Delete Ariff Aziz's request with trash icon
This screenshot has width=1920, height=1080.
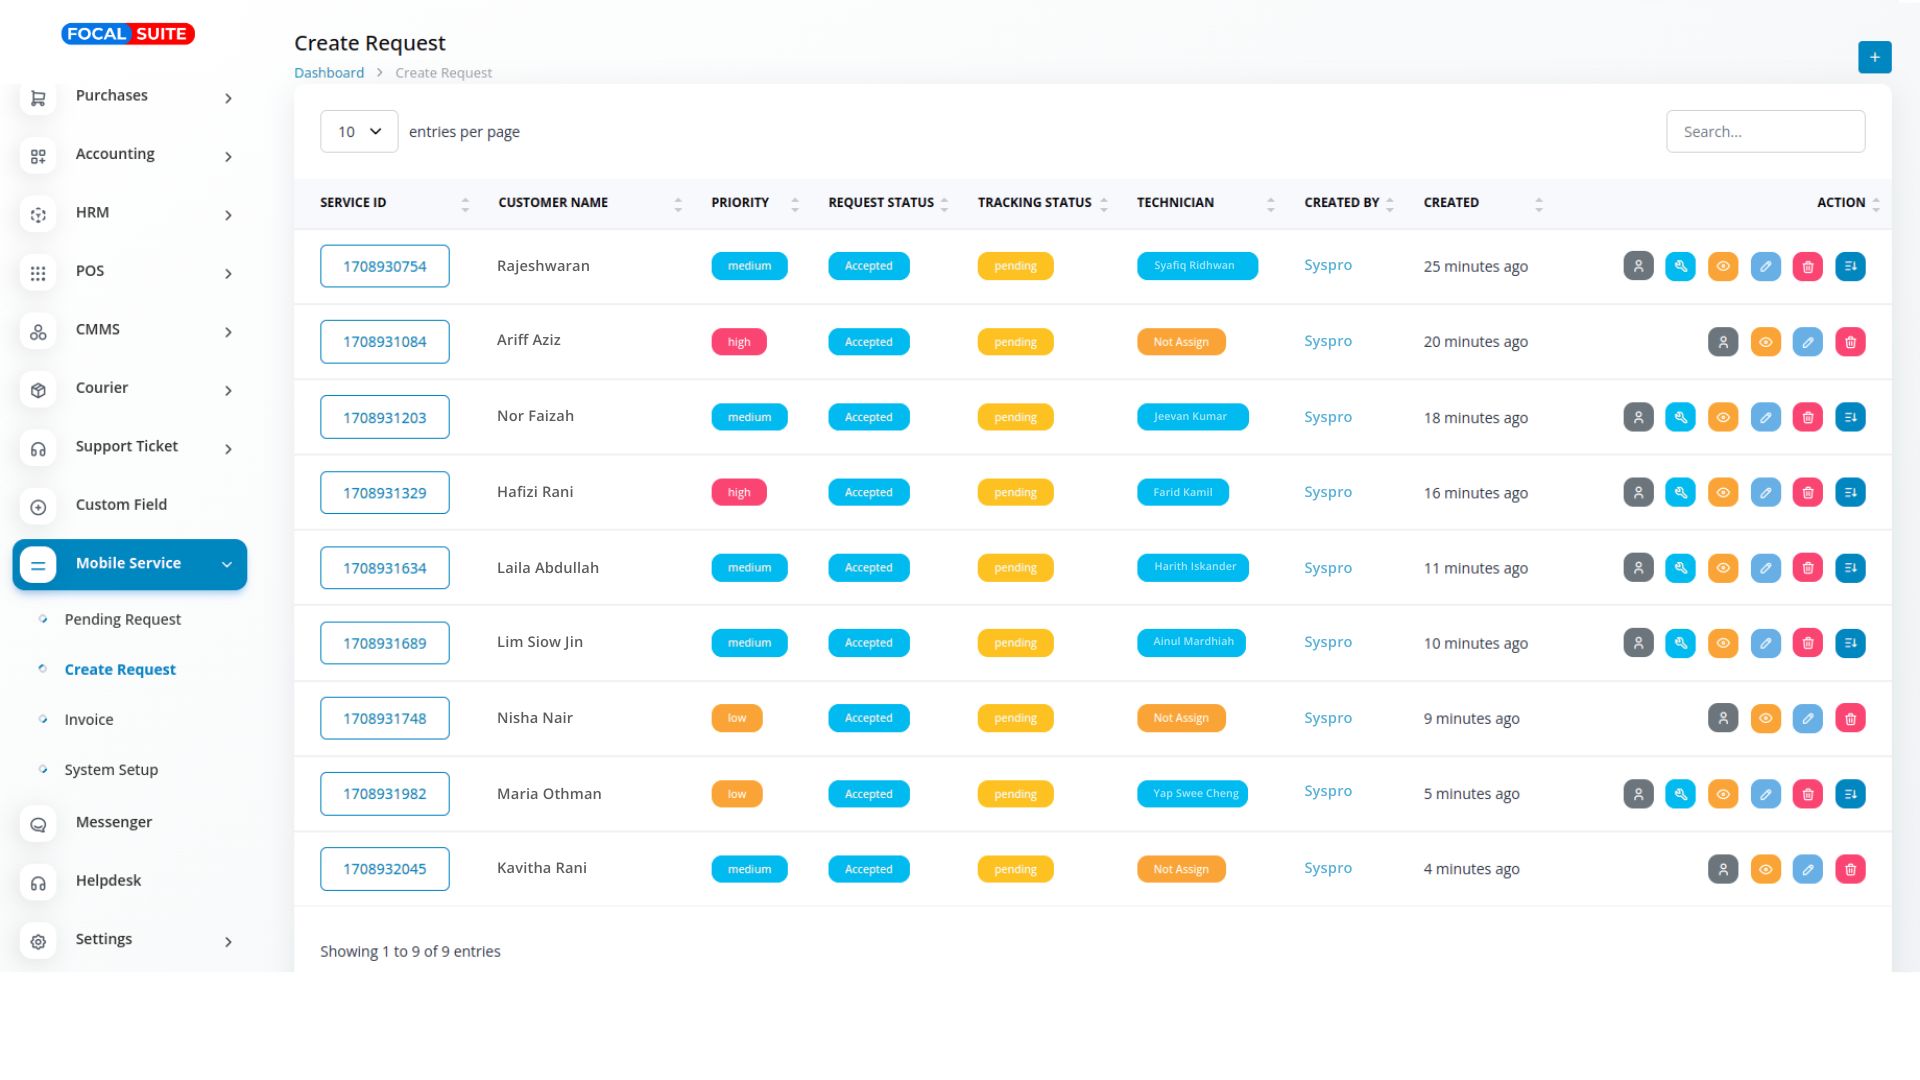click(x=1850, y=342)
